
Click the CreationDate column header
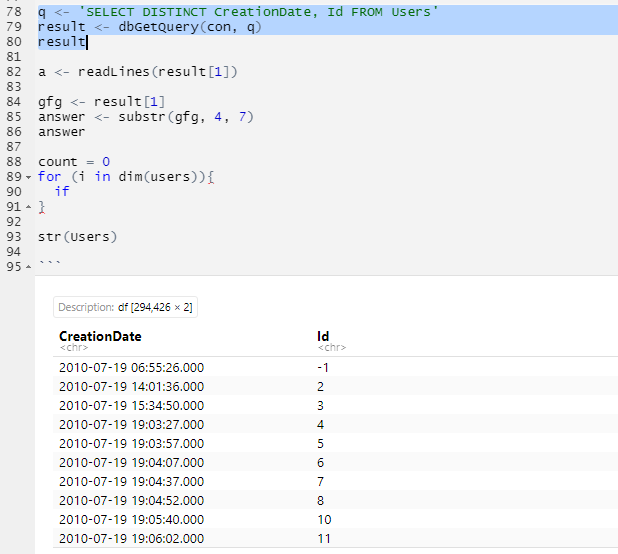[x=100, y=336]
